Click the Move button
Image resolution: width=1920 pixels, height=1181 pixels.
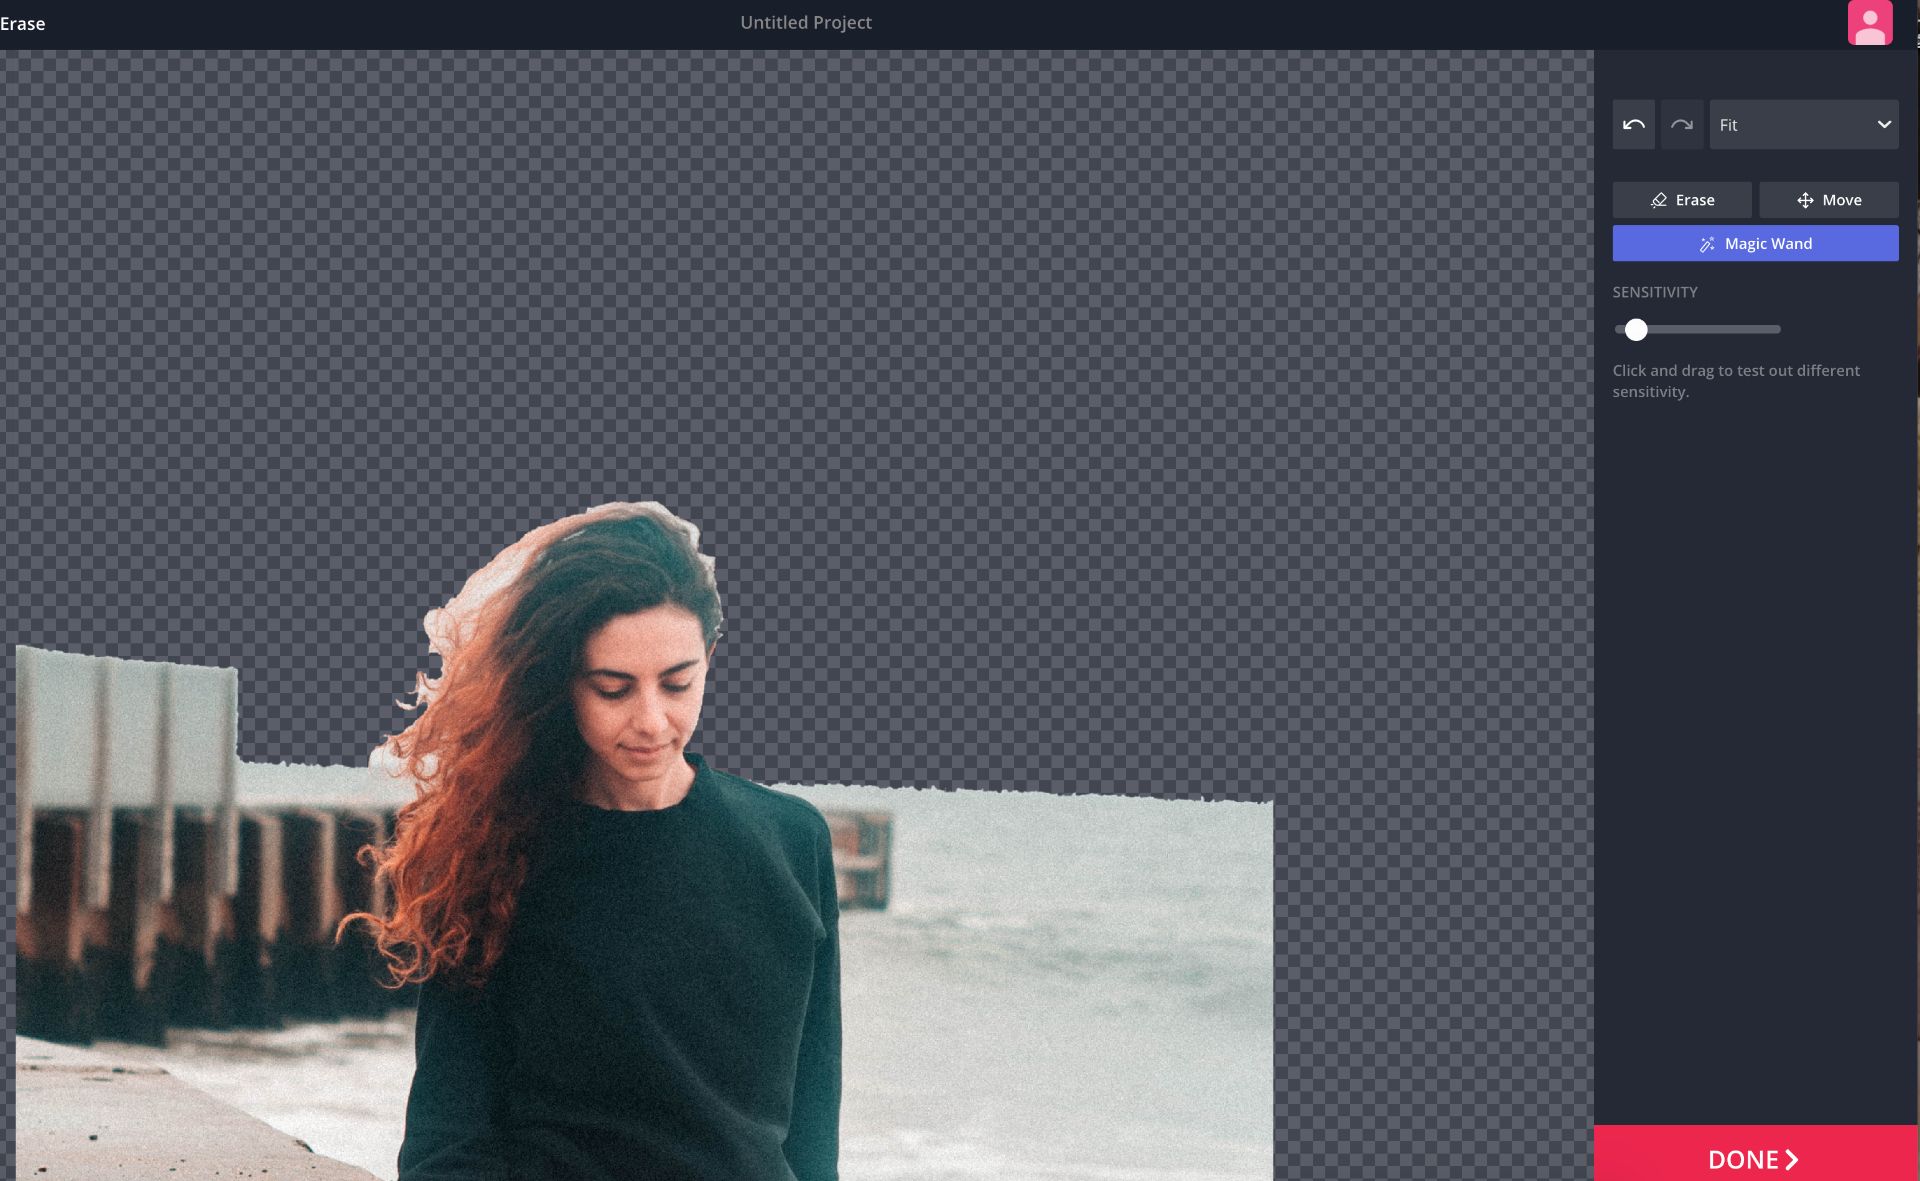click(x=1829, y=200)
